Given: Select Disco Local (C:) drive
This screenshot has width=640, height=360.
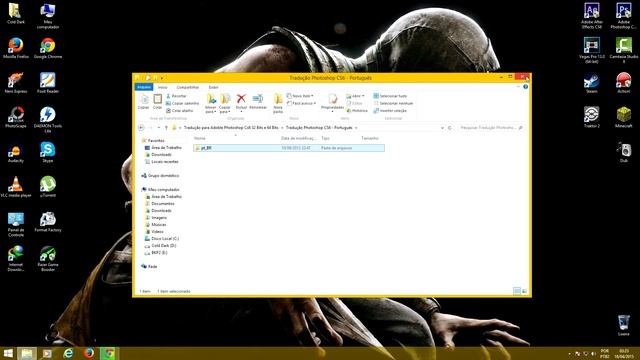Looking at the screenshot, I should click(x=162, y=238).
